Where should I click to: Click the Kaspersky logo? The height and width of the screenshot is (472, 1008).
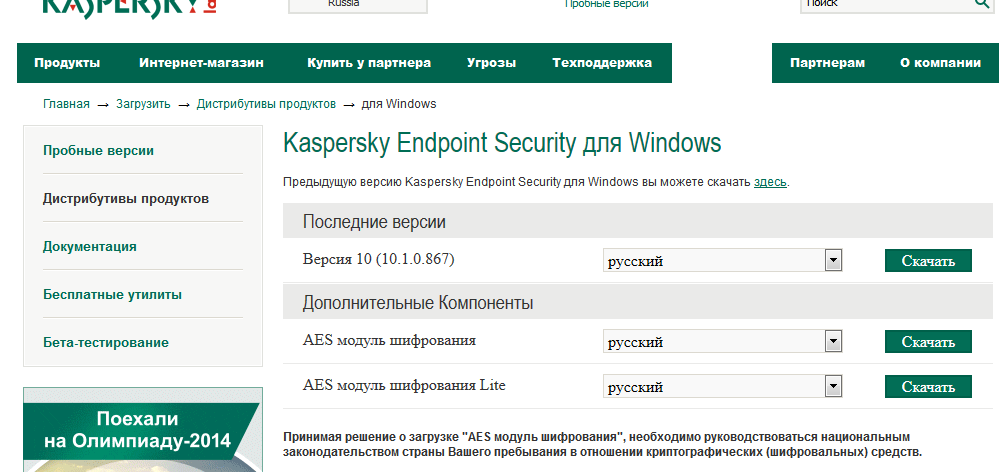pos(130,8)
